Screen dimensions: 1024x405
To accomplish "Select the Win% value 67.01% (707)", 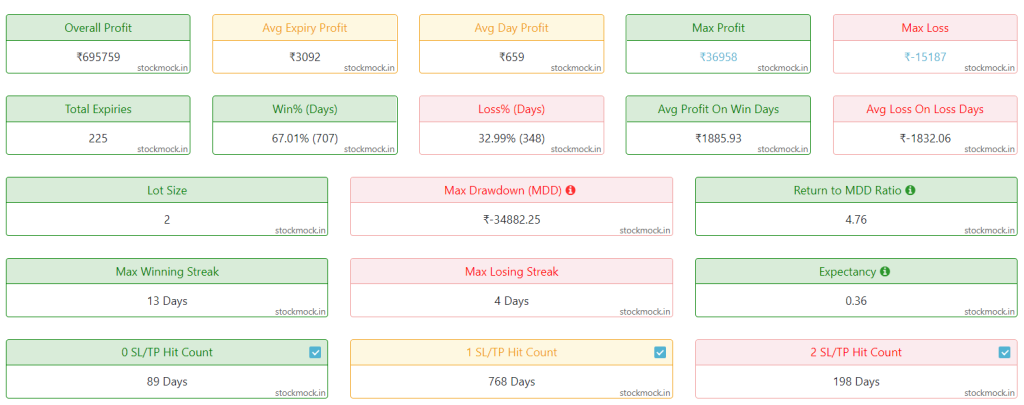I will [305, 138].
